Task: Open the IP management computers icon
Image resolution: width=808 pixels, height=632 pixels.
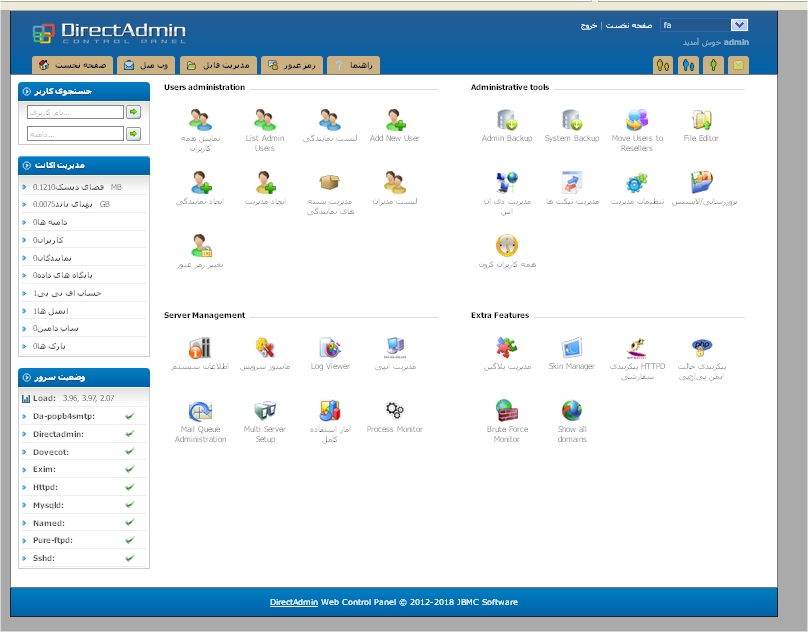Action: point(395,348)
